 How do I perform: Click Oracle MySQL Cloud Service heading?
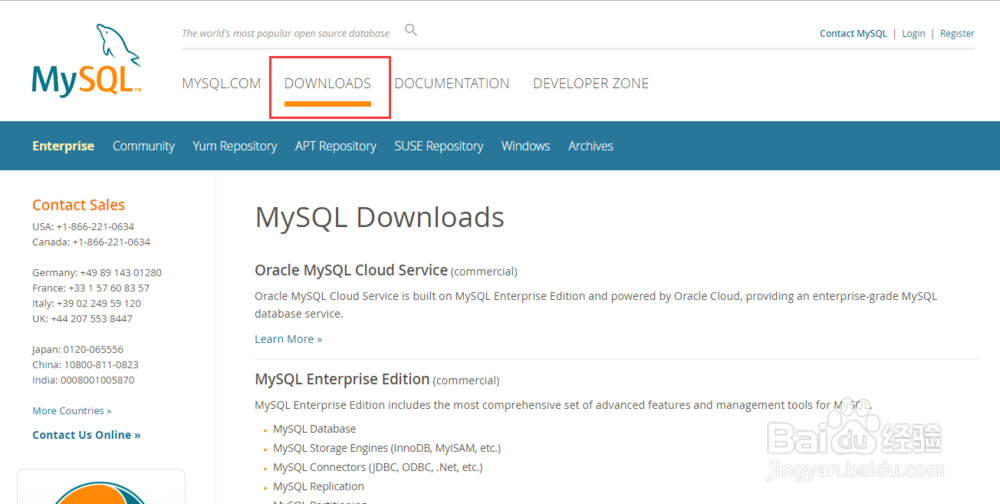click(351, 271)
